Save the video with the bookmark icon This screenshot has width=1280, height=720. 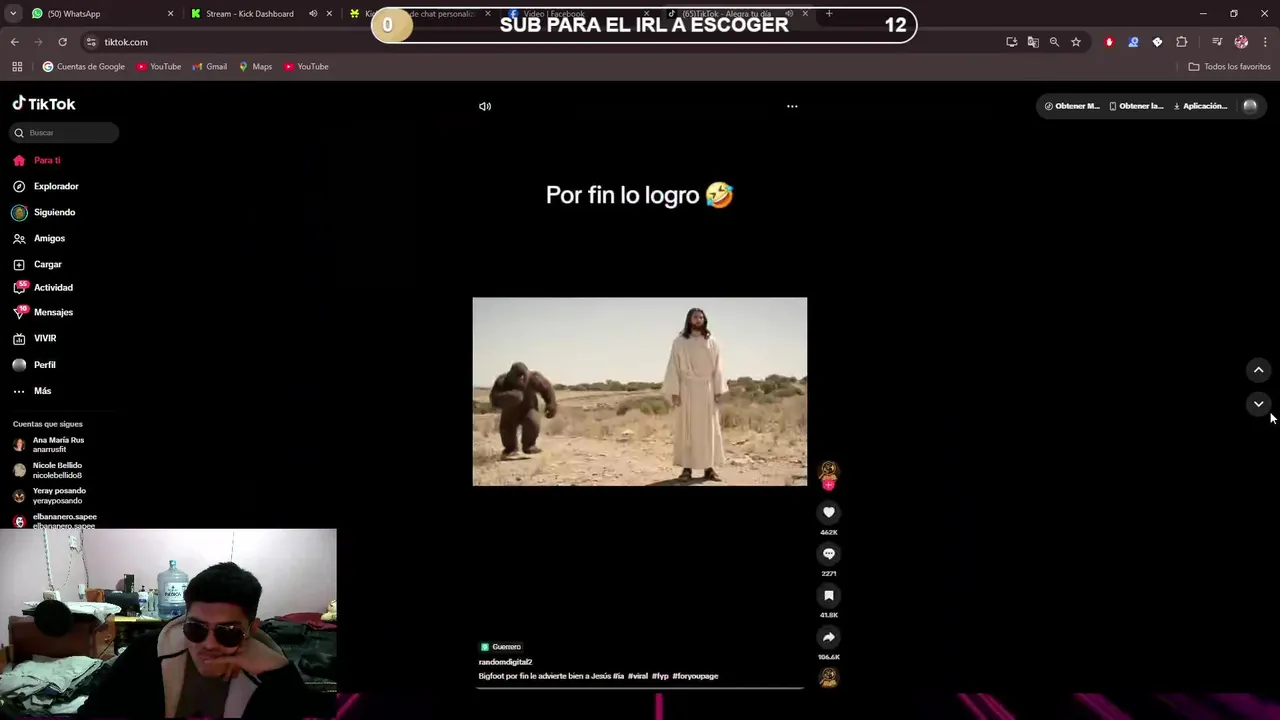(x=828, y=596)
